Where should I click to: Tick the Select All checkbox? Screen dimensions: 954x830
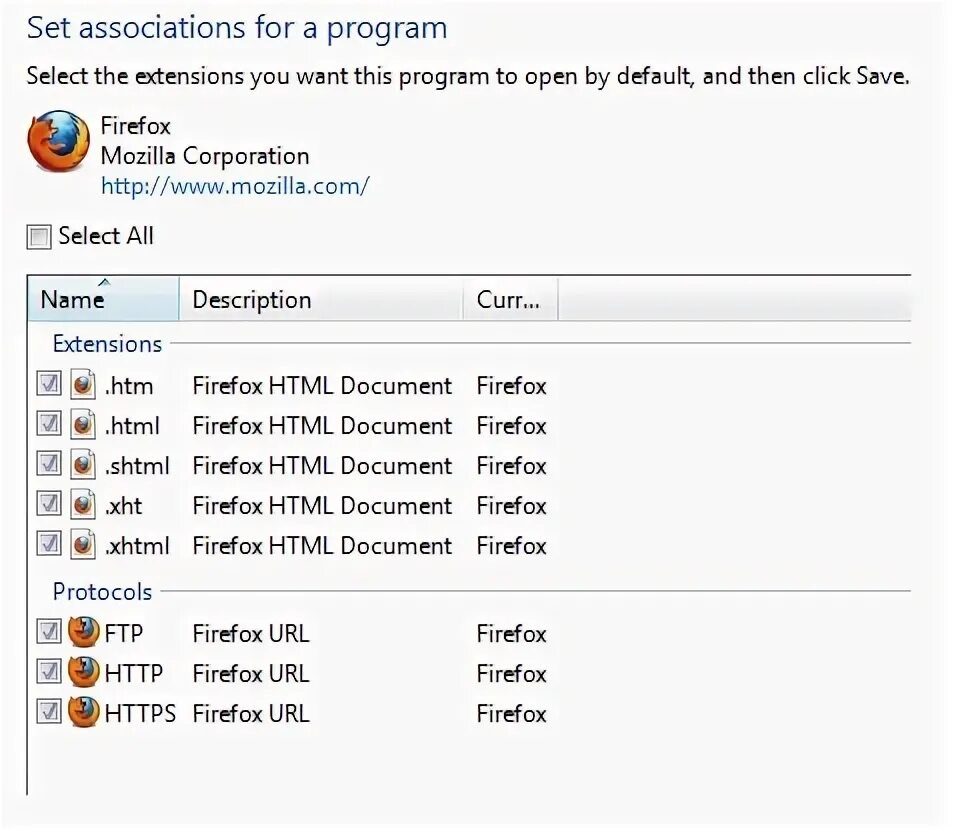(39, 237)
